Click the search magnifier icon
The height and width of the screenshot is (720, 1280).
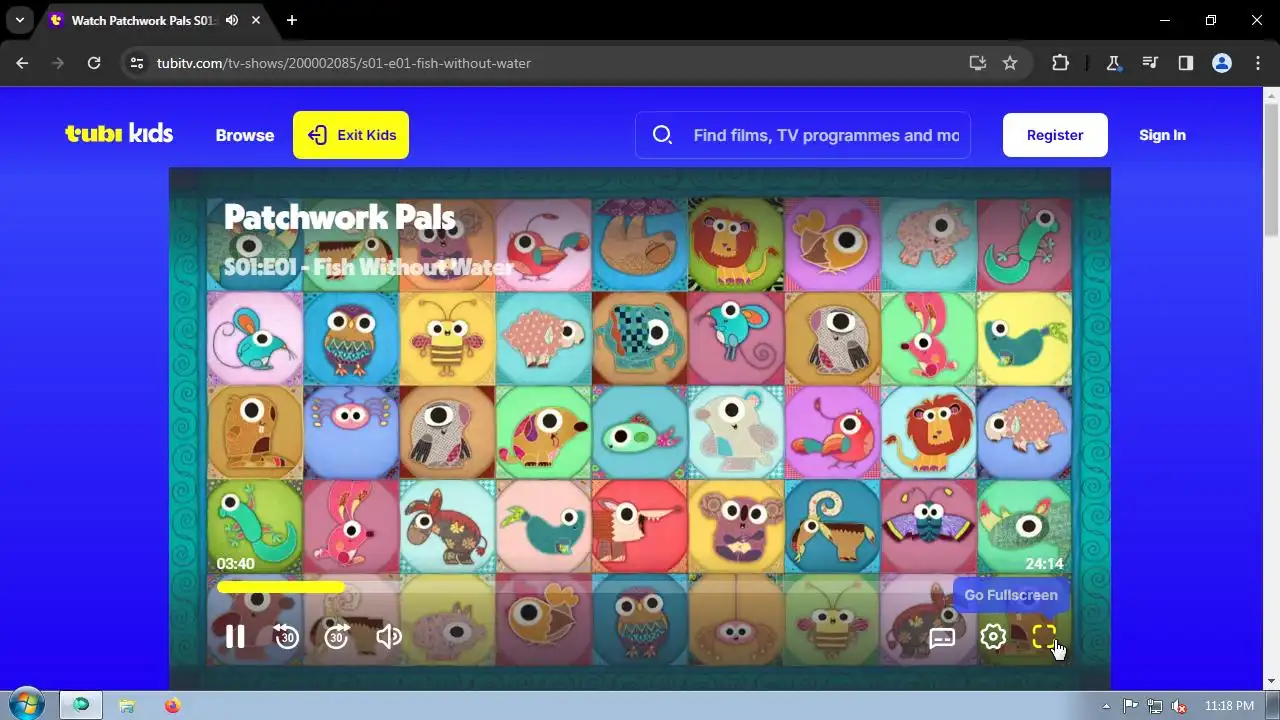(662, 135)
